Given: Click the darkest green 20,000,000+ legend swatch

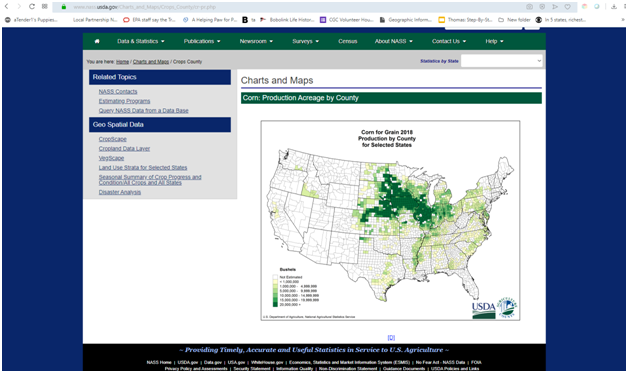Looking at the screenshot, I should 275,304.
